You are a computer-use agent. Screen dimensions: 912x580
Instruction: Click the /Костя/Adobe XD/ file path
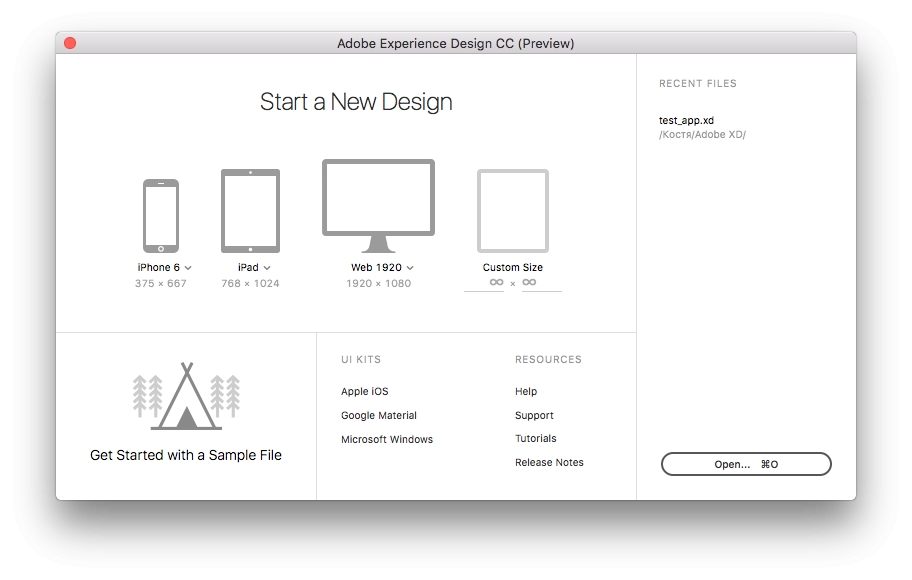tap(702, 134)
